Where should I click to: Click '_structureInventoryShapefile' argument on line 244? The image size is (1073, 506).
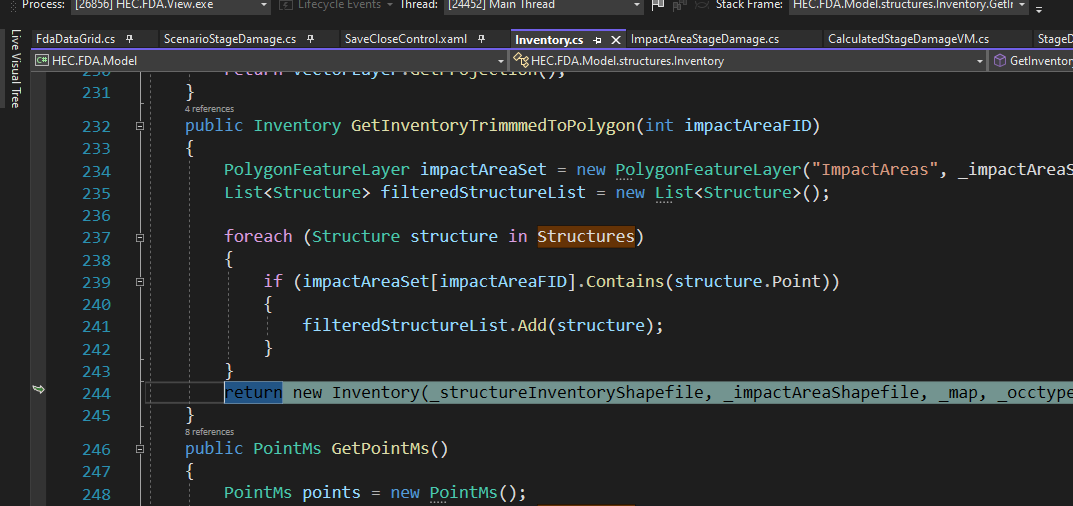click(571, 393)
